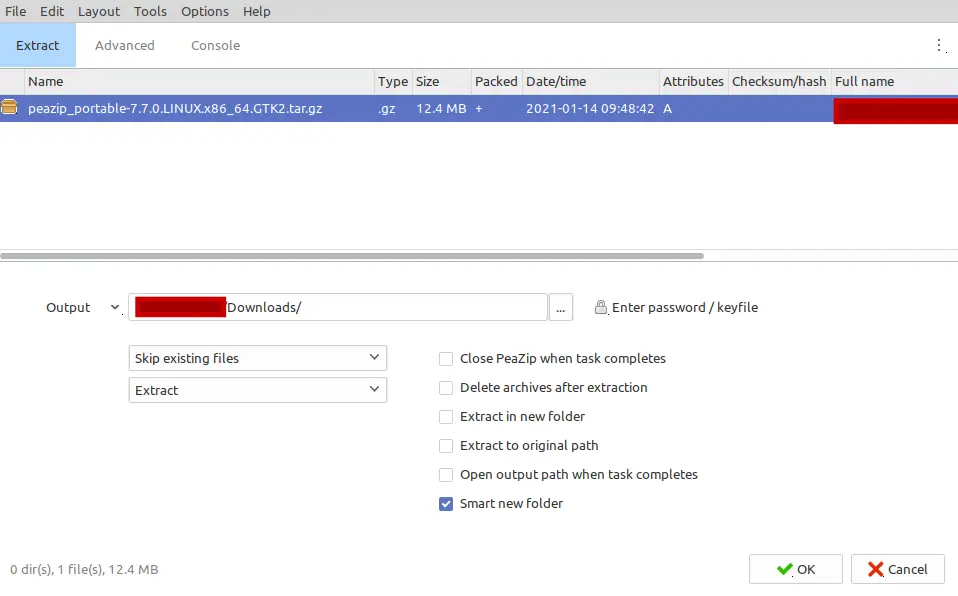Expand the Output path history arrow

[x=115, y=308]
